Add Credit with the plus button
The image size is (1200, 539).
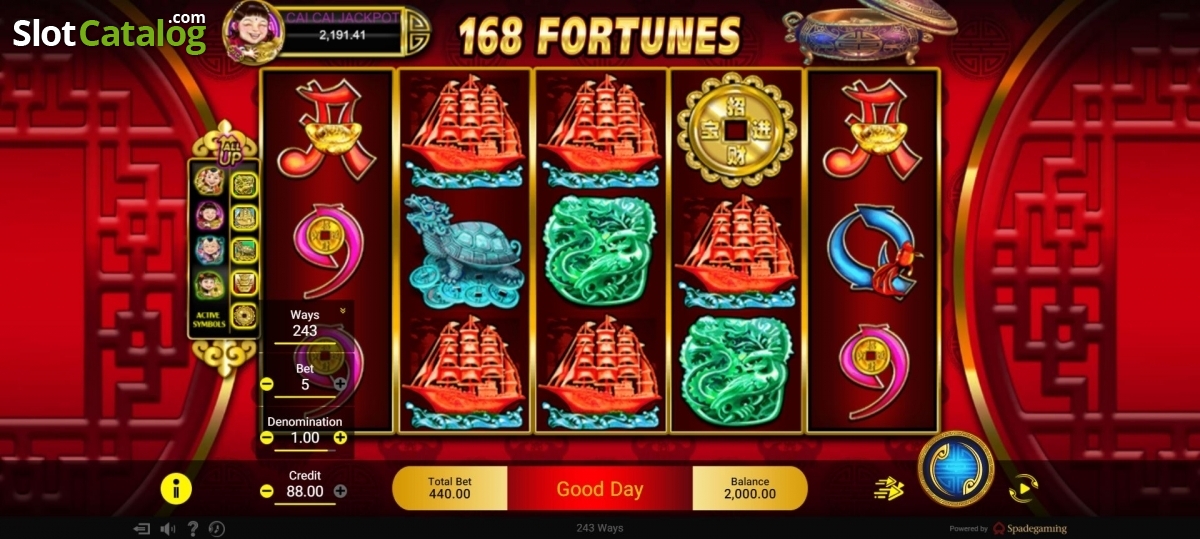340,491
